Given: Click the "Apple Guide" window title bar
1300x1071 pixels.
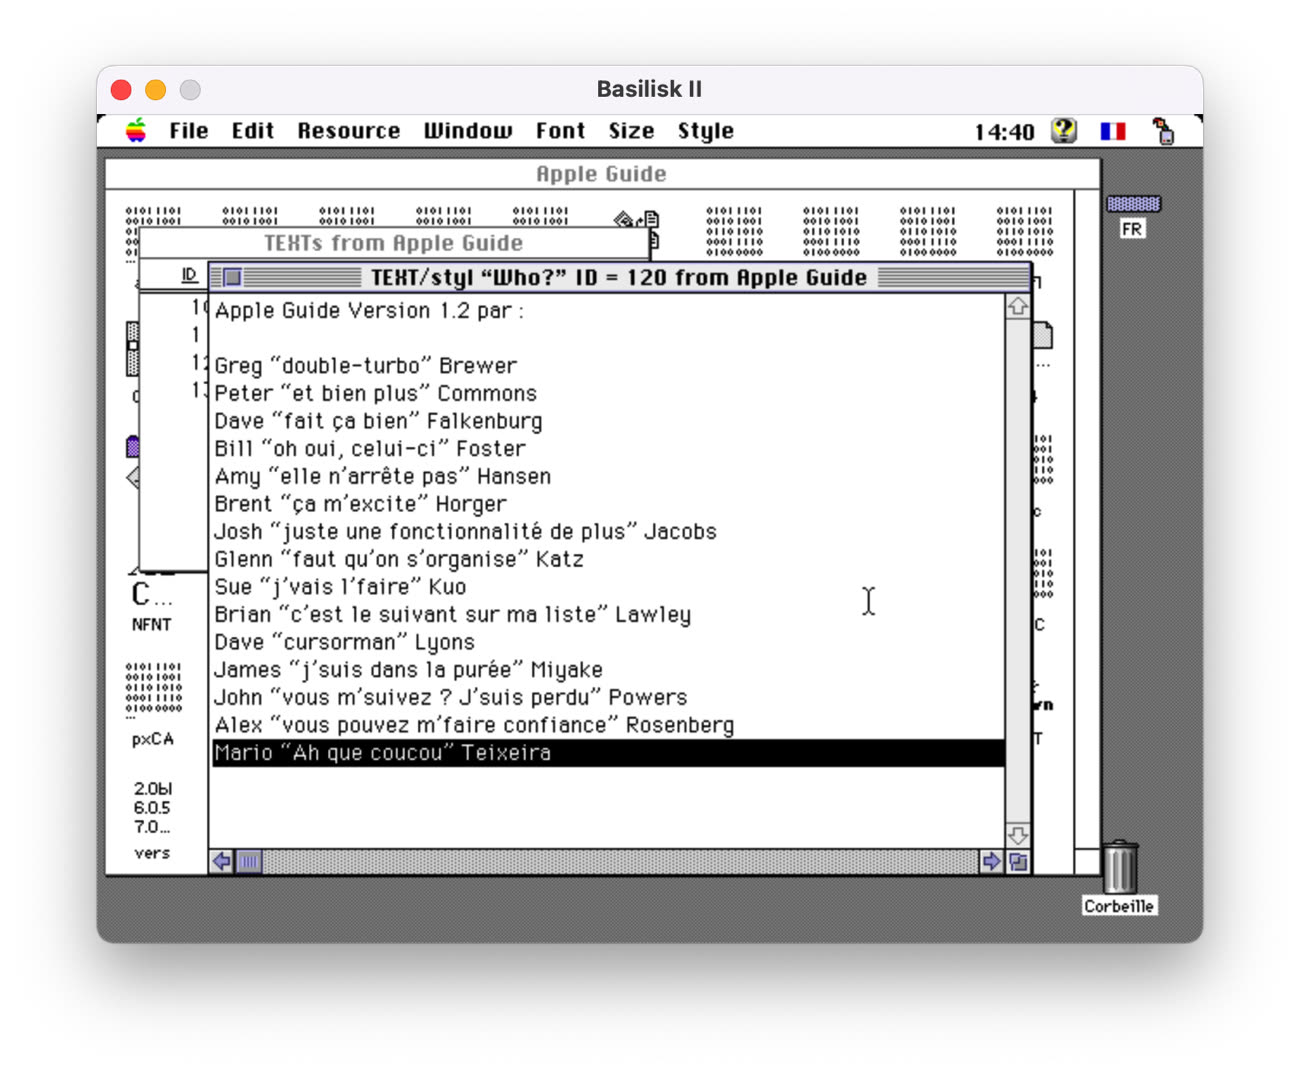Looking at the screenshot, I should pyautogui.click(x=602, y=174).
